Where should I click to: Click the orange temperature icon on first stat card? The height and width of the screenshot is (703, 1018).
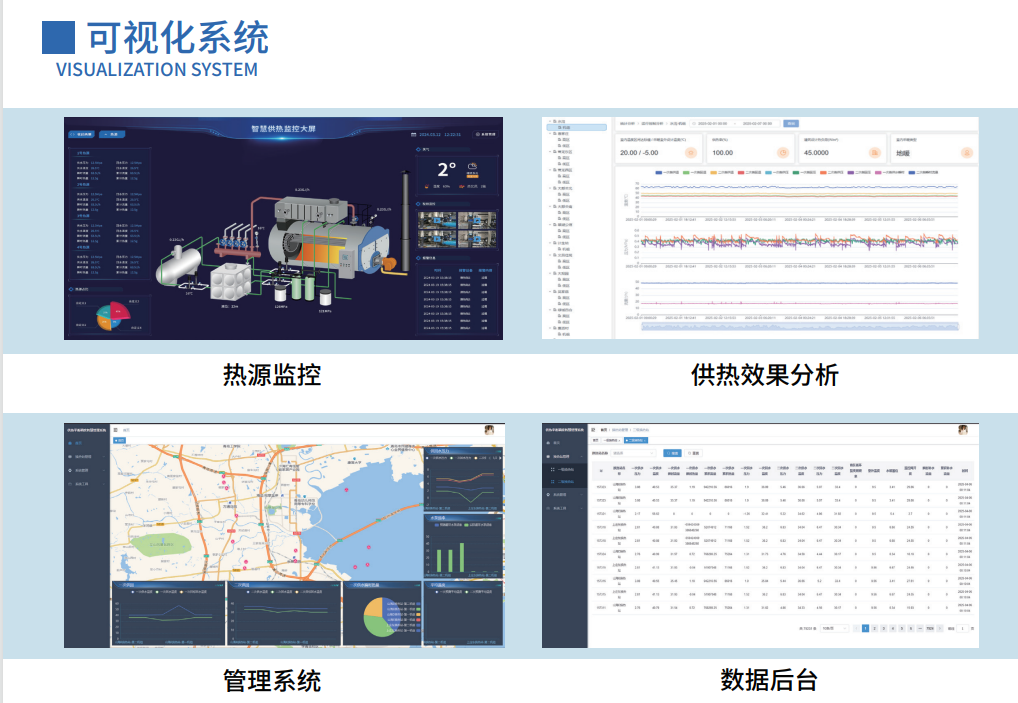tap(690, 152)
